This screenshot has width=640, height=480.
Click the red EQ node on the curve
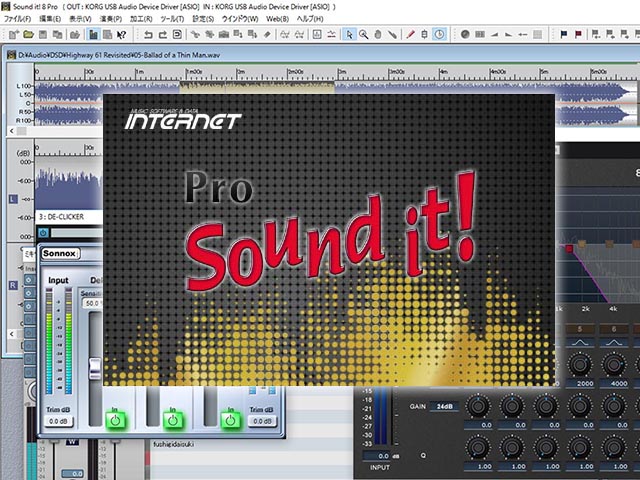point(569,247)
